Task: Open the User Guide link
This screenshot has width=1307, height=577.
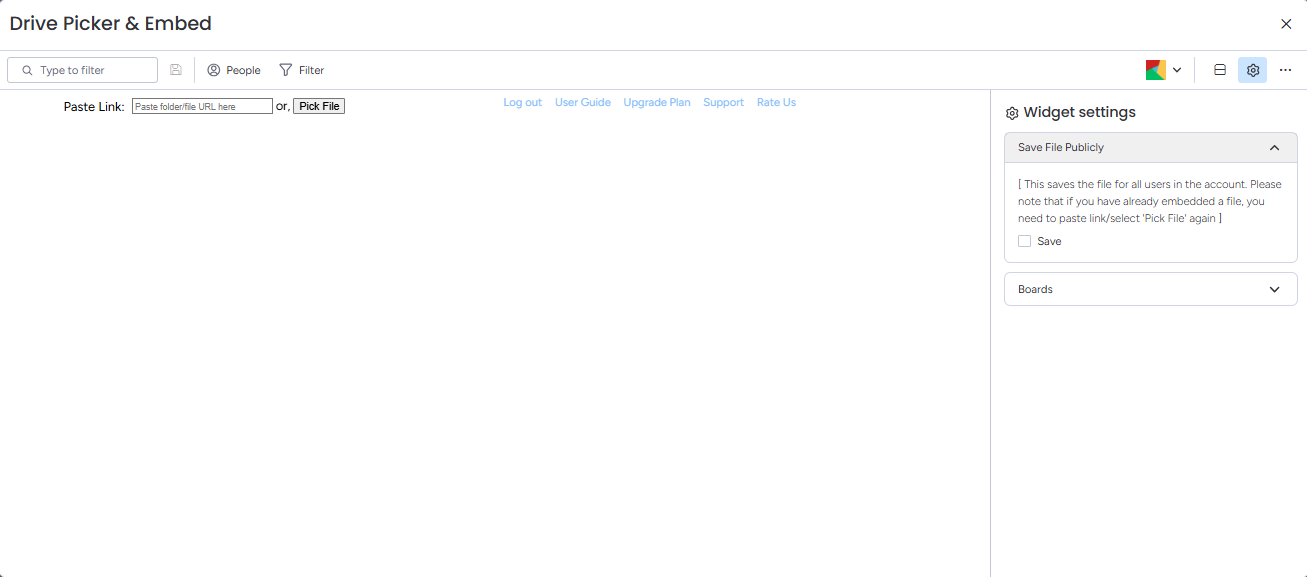Action: [x=583, y=102]
